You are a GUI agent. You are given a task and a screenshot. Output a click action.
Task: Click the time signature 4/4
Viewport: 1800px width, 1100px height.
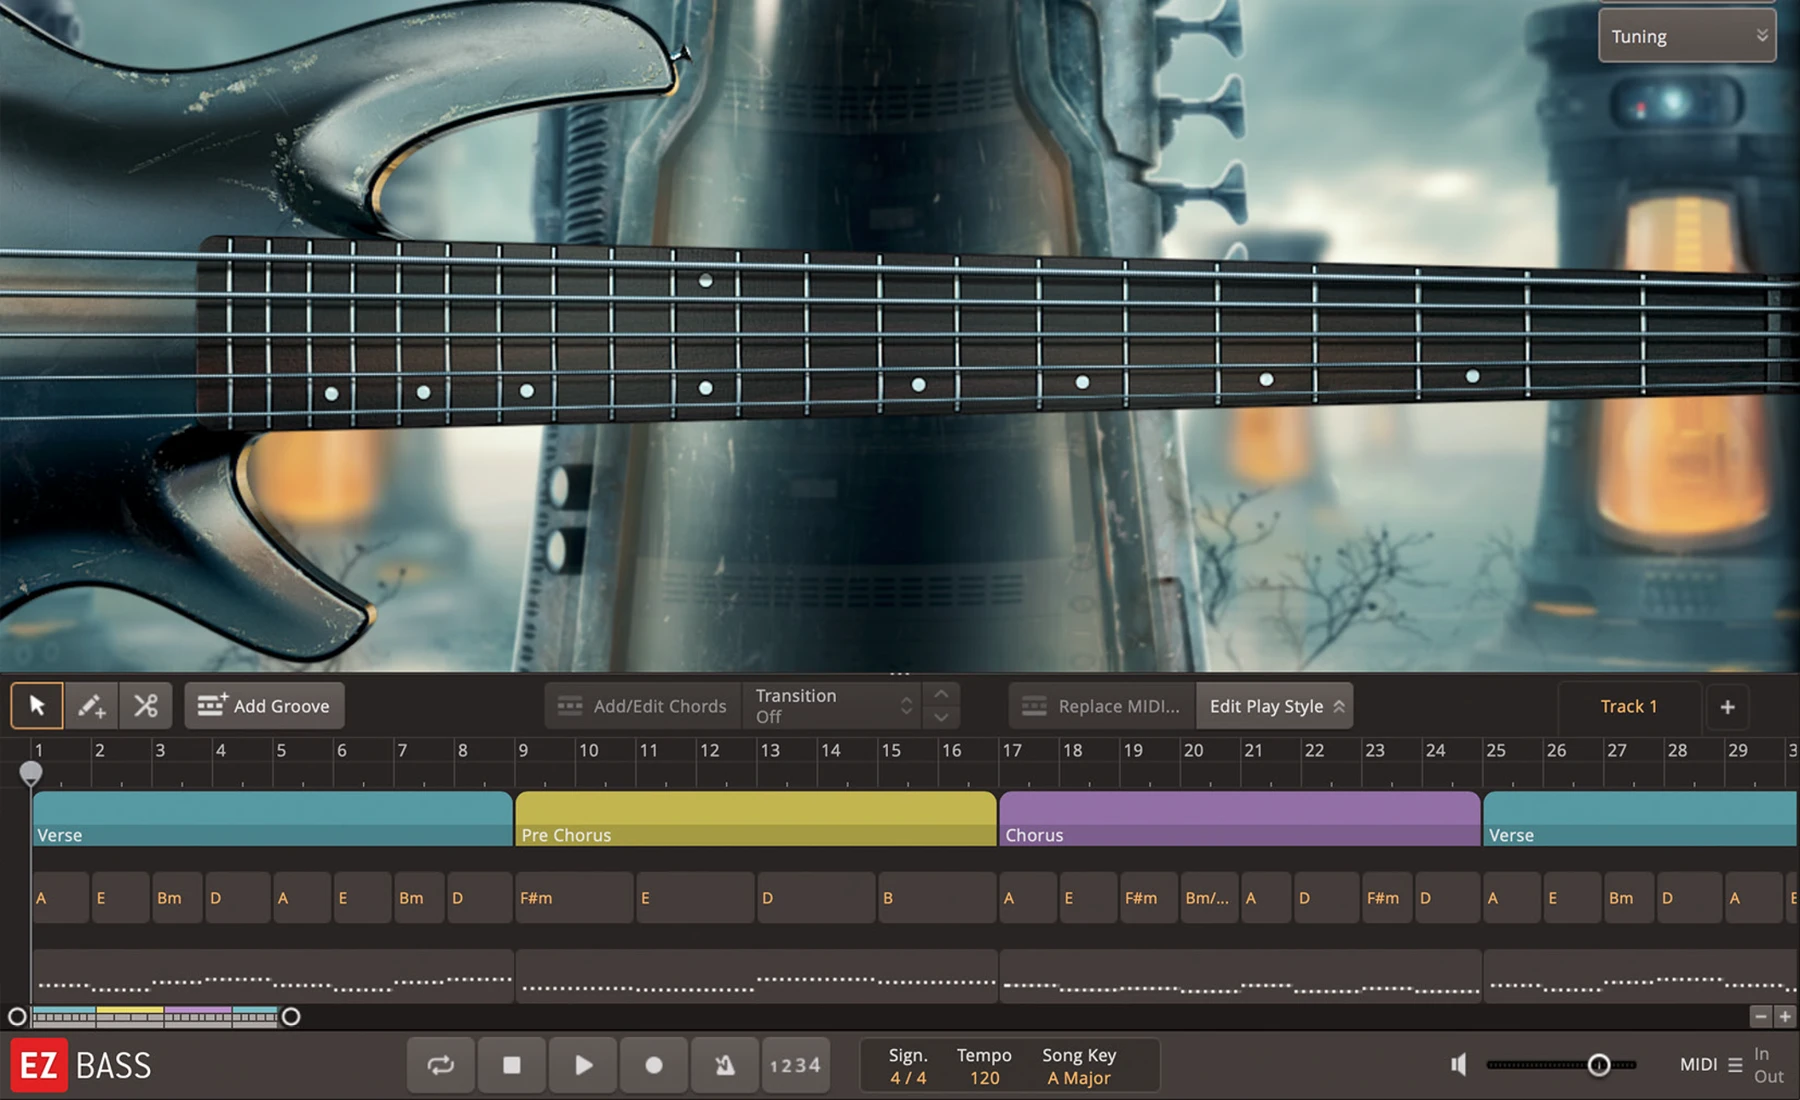[908, 1078]
